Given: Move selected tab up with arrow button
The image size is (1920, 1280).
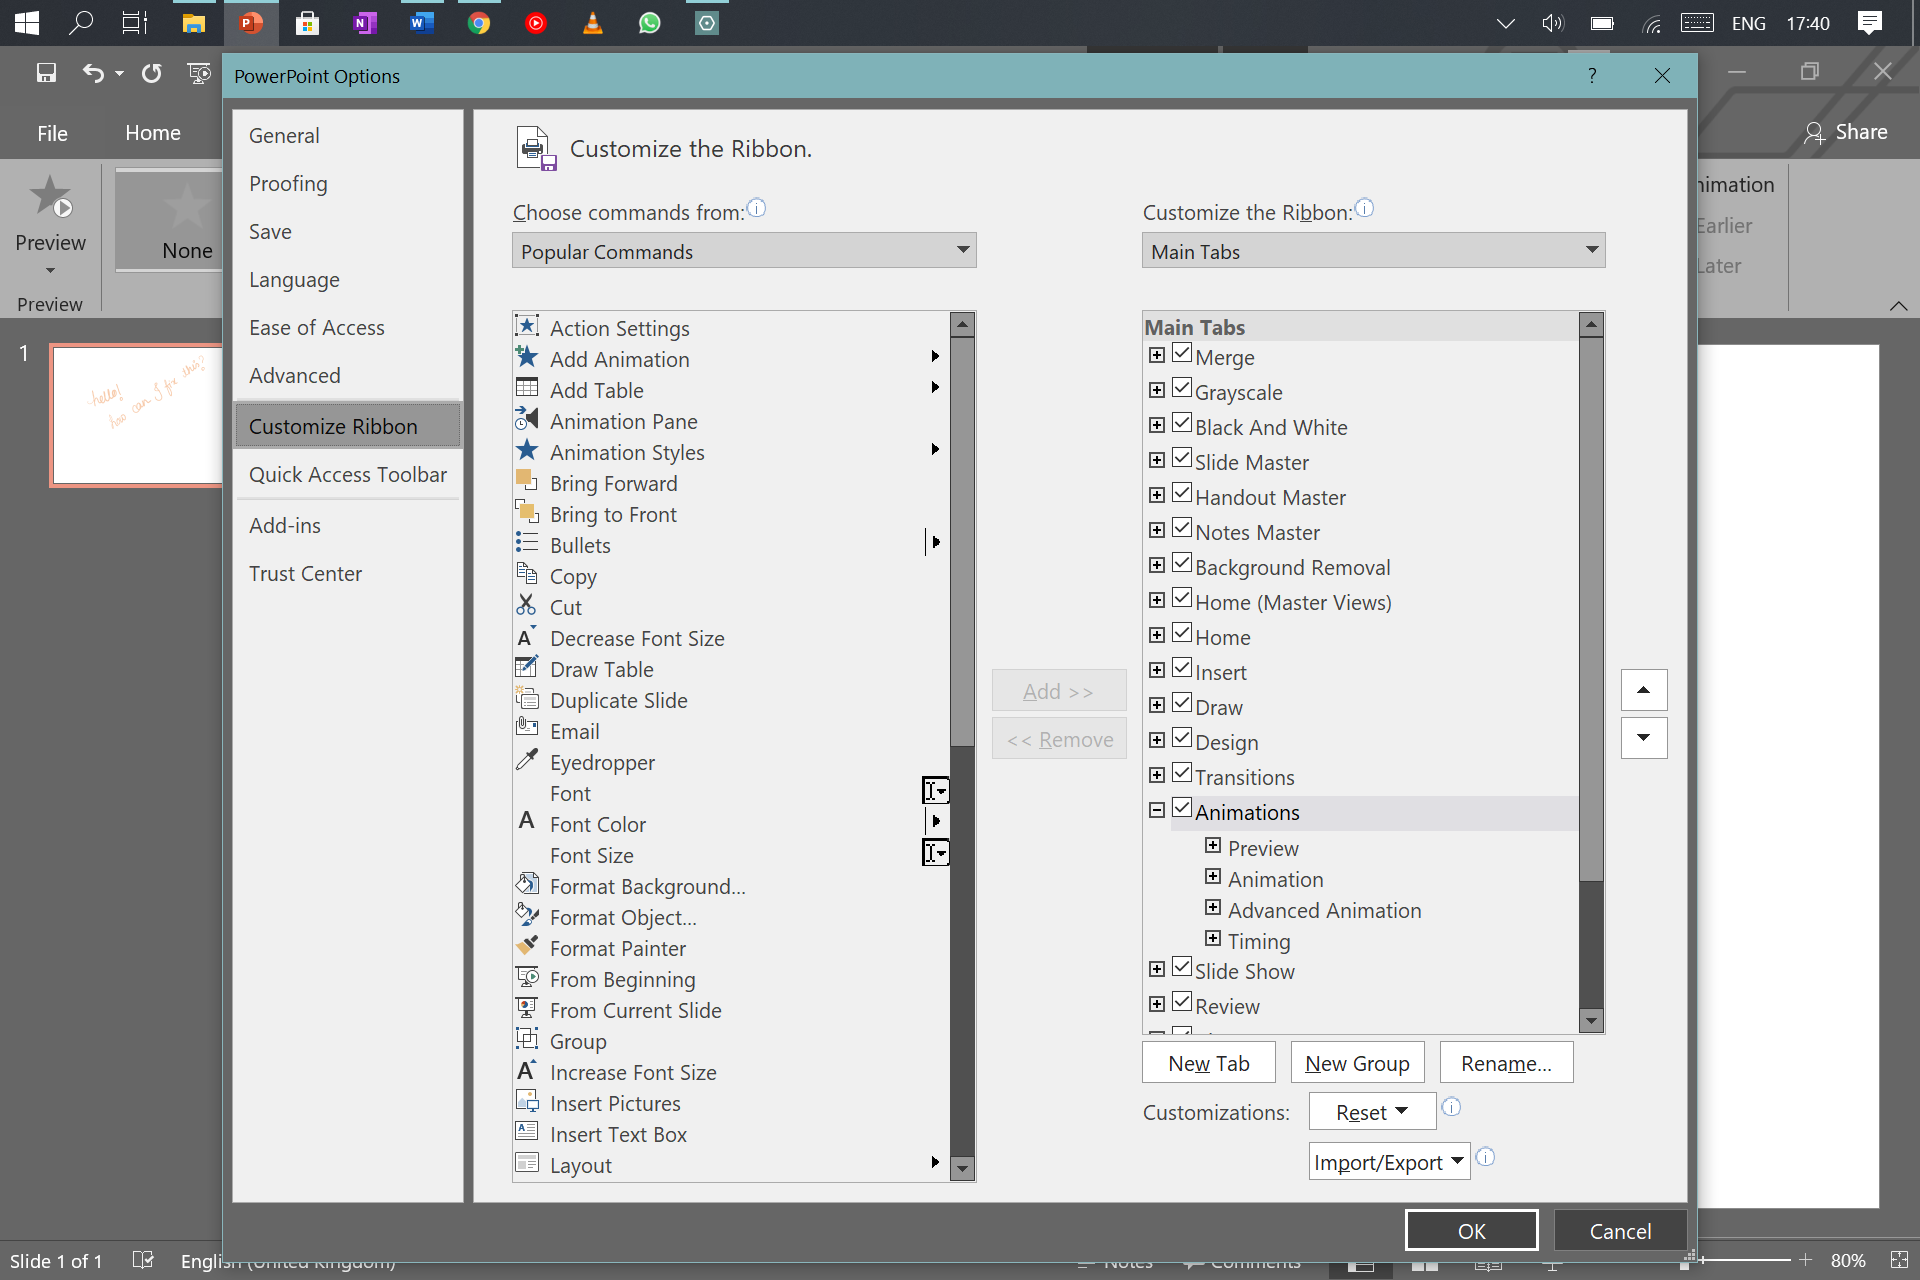Looking at the screenshot, I should pyautogui.click(x=1643, y=690).
